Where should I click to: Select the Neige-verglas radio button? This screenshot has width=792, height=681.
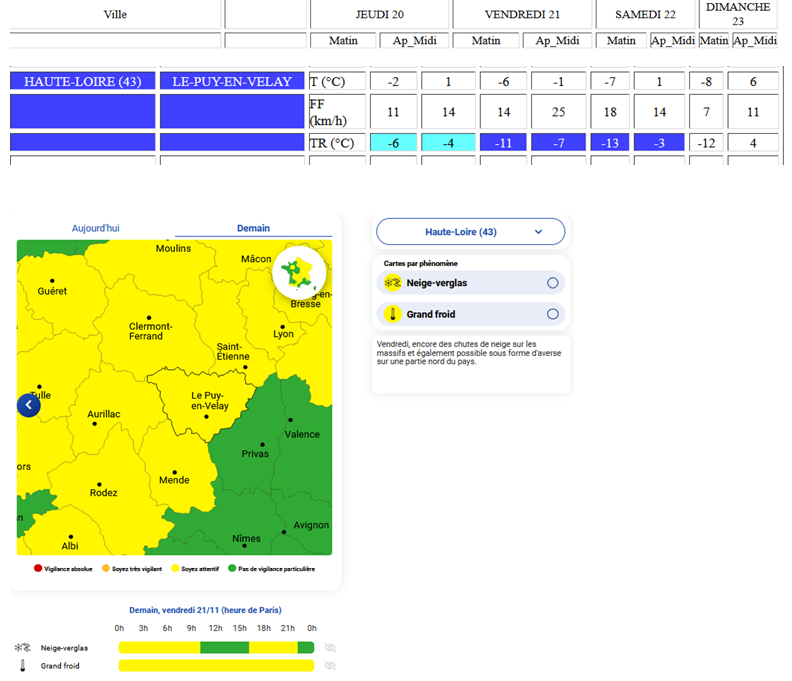(x=553, y=283)
